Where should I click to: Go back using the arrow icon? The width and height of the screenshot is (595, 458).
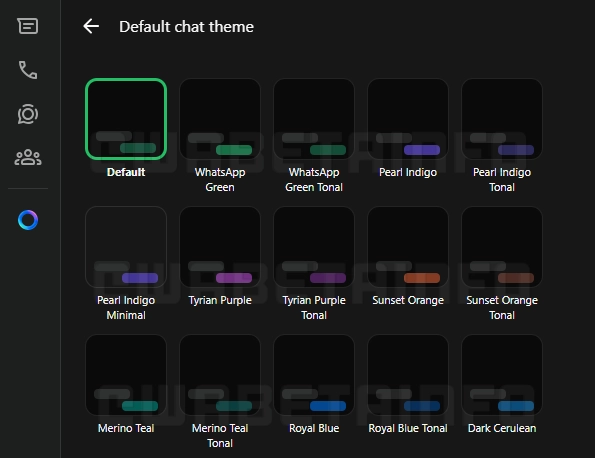(91, 26)
